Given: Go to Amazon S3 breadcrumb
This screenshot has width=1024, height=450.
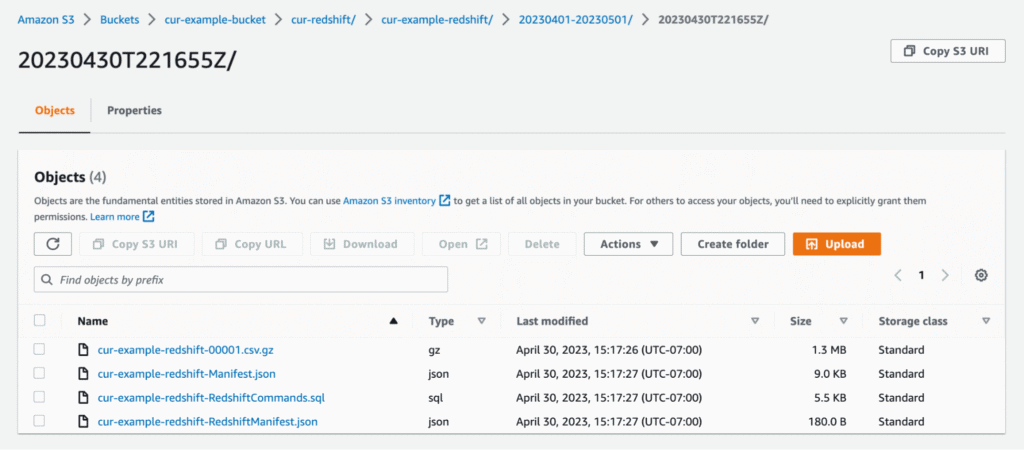Looking at the screenshot, I should tap(46, 20).
